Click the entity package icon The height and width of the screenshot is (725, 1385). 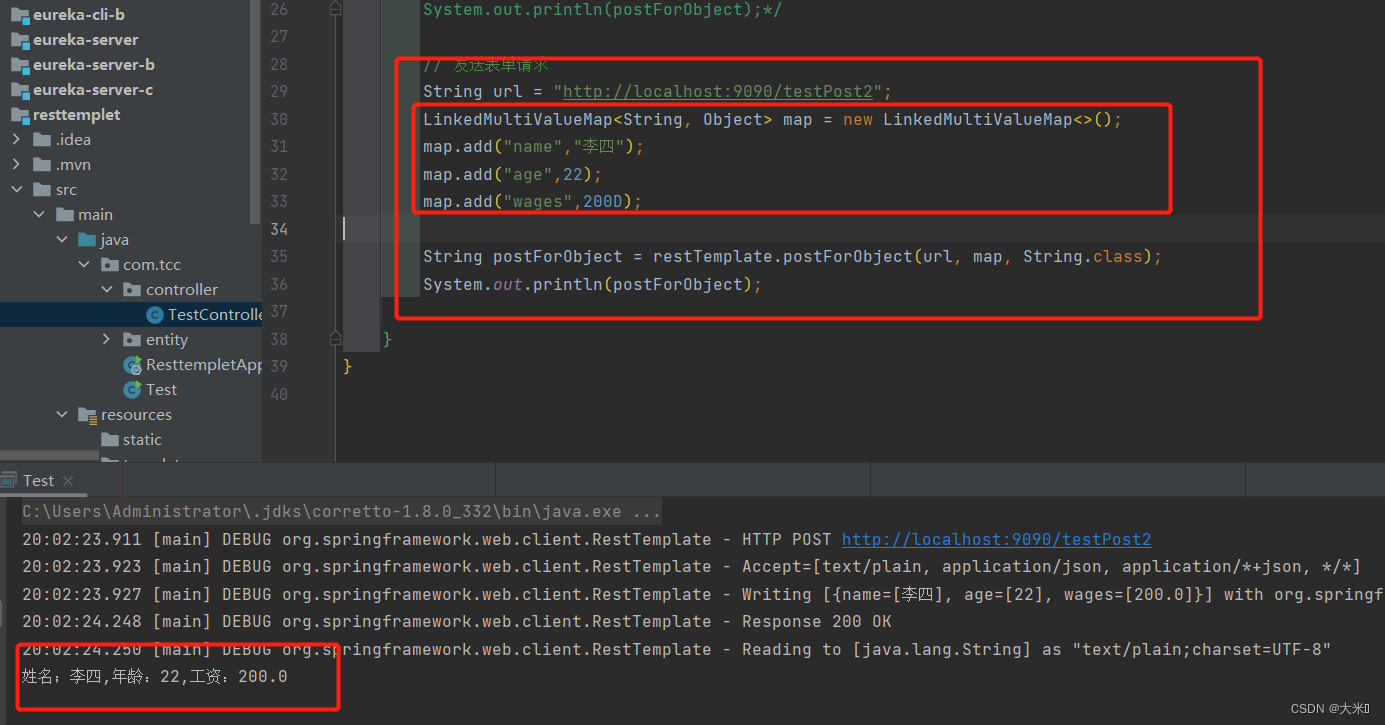tap(132, 340)
